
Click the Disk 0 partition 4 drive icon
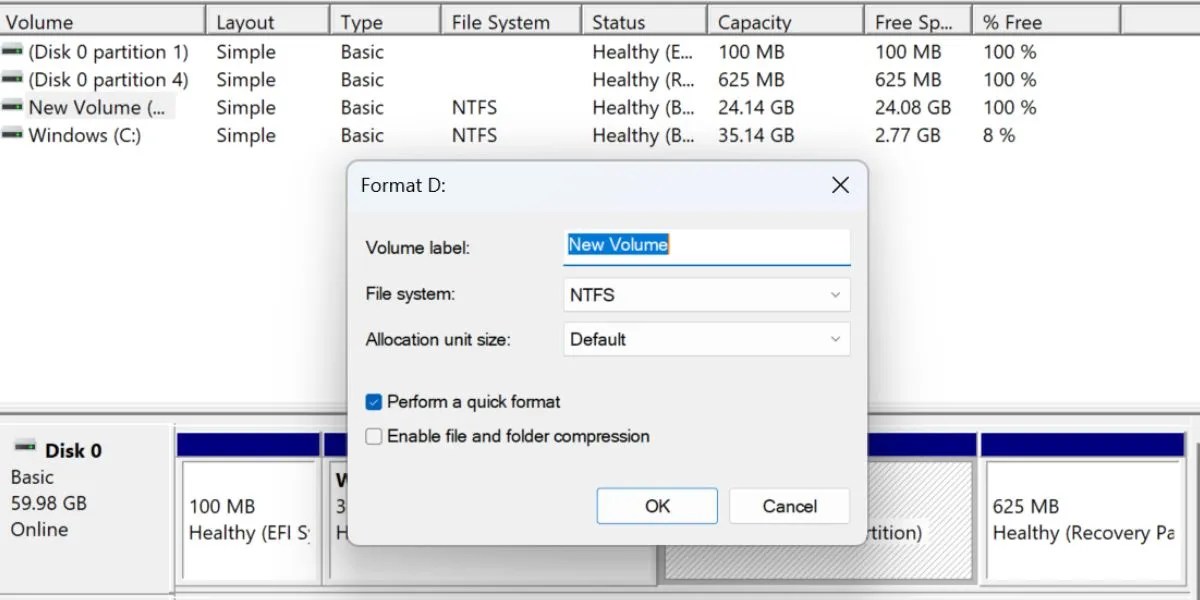tap(10, 80)
